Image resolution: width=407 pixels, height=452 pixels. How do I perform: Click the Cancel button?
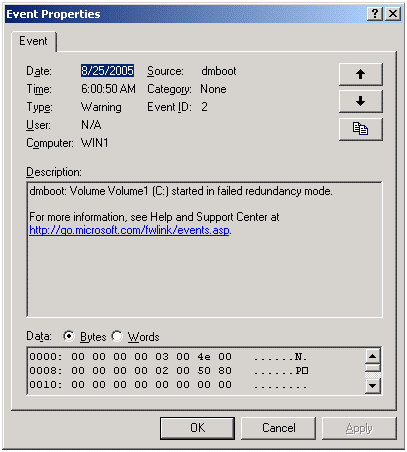278,428
